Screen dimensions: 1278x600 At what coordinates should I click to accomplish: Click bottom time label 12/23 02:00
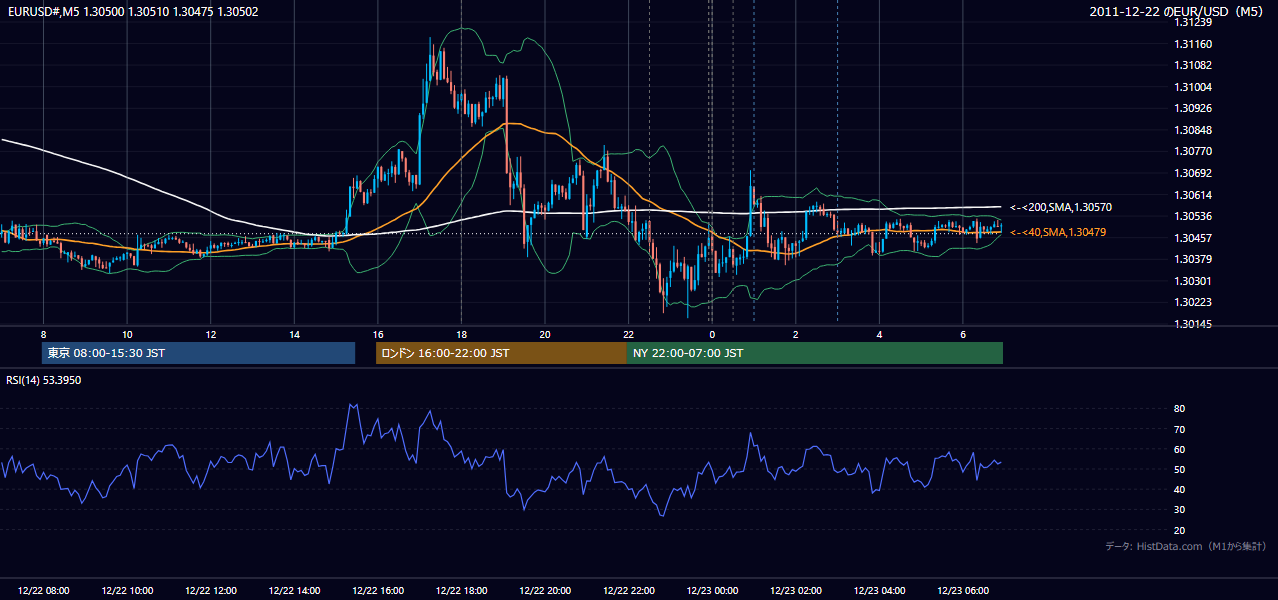click(795, 591)
